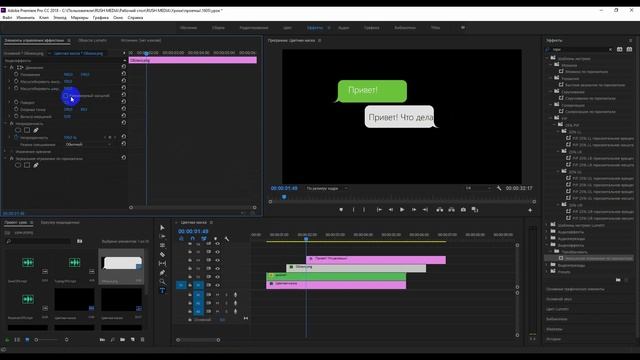640x360 pixels.
Task: Select the Zoom magnifier tool
Action: point(162,282)
